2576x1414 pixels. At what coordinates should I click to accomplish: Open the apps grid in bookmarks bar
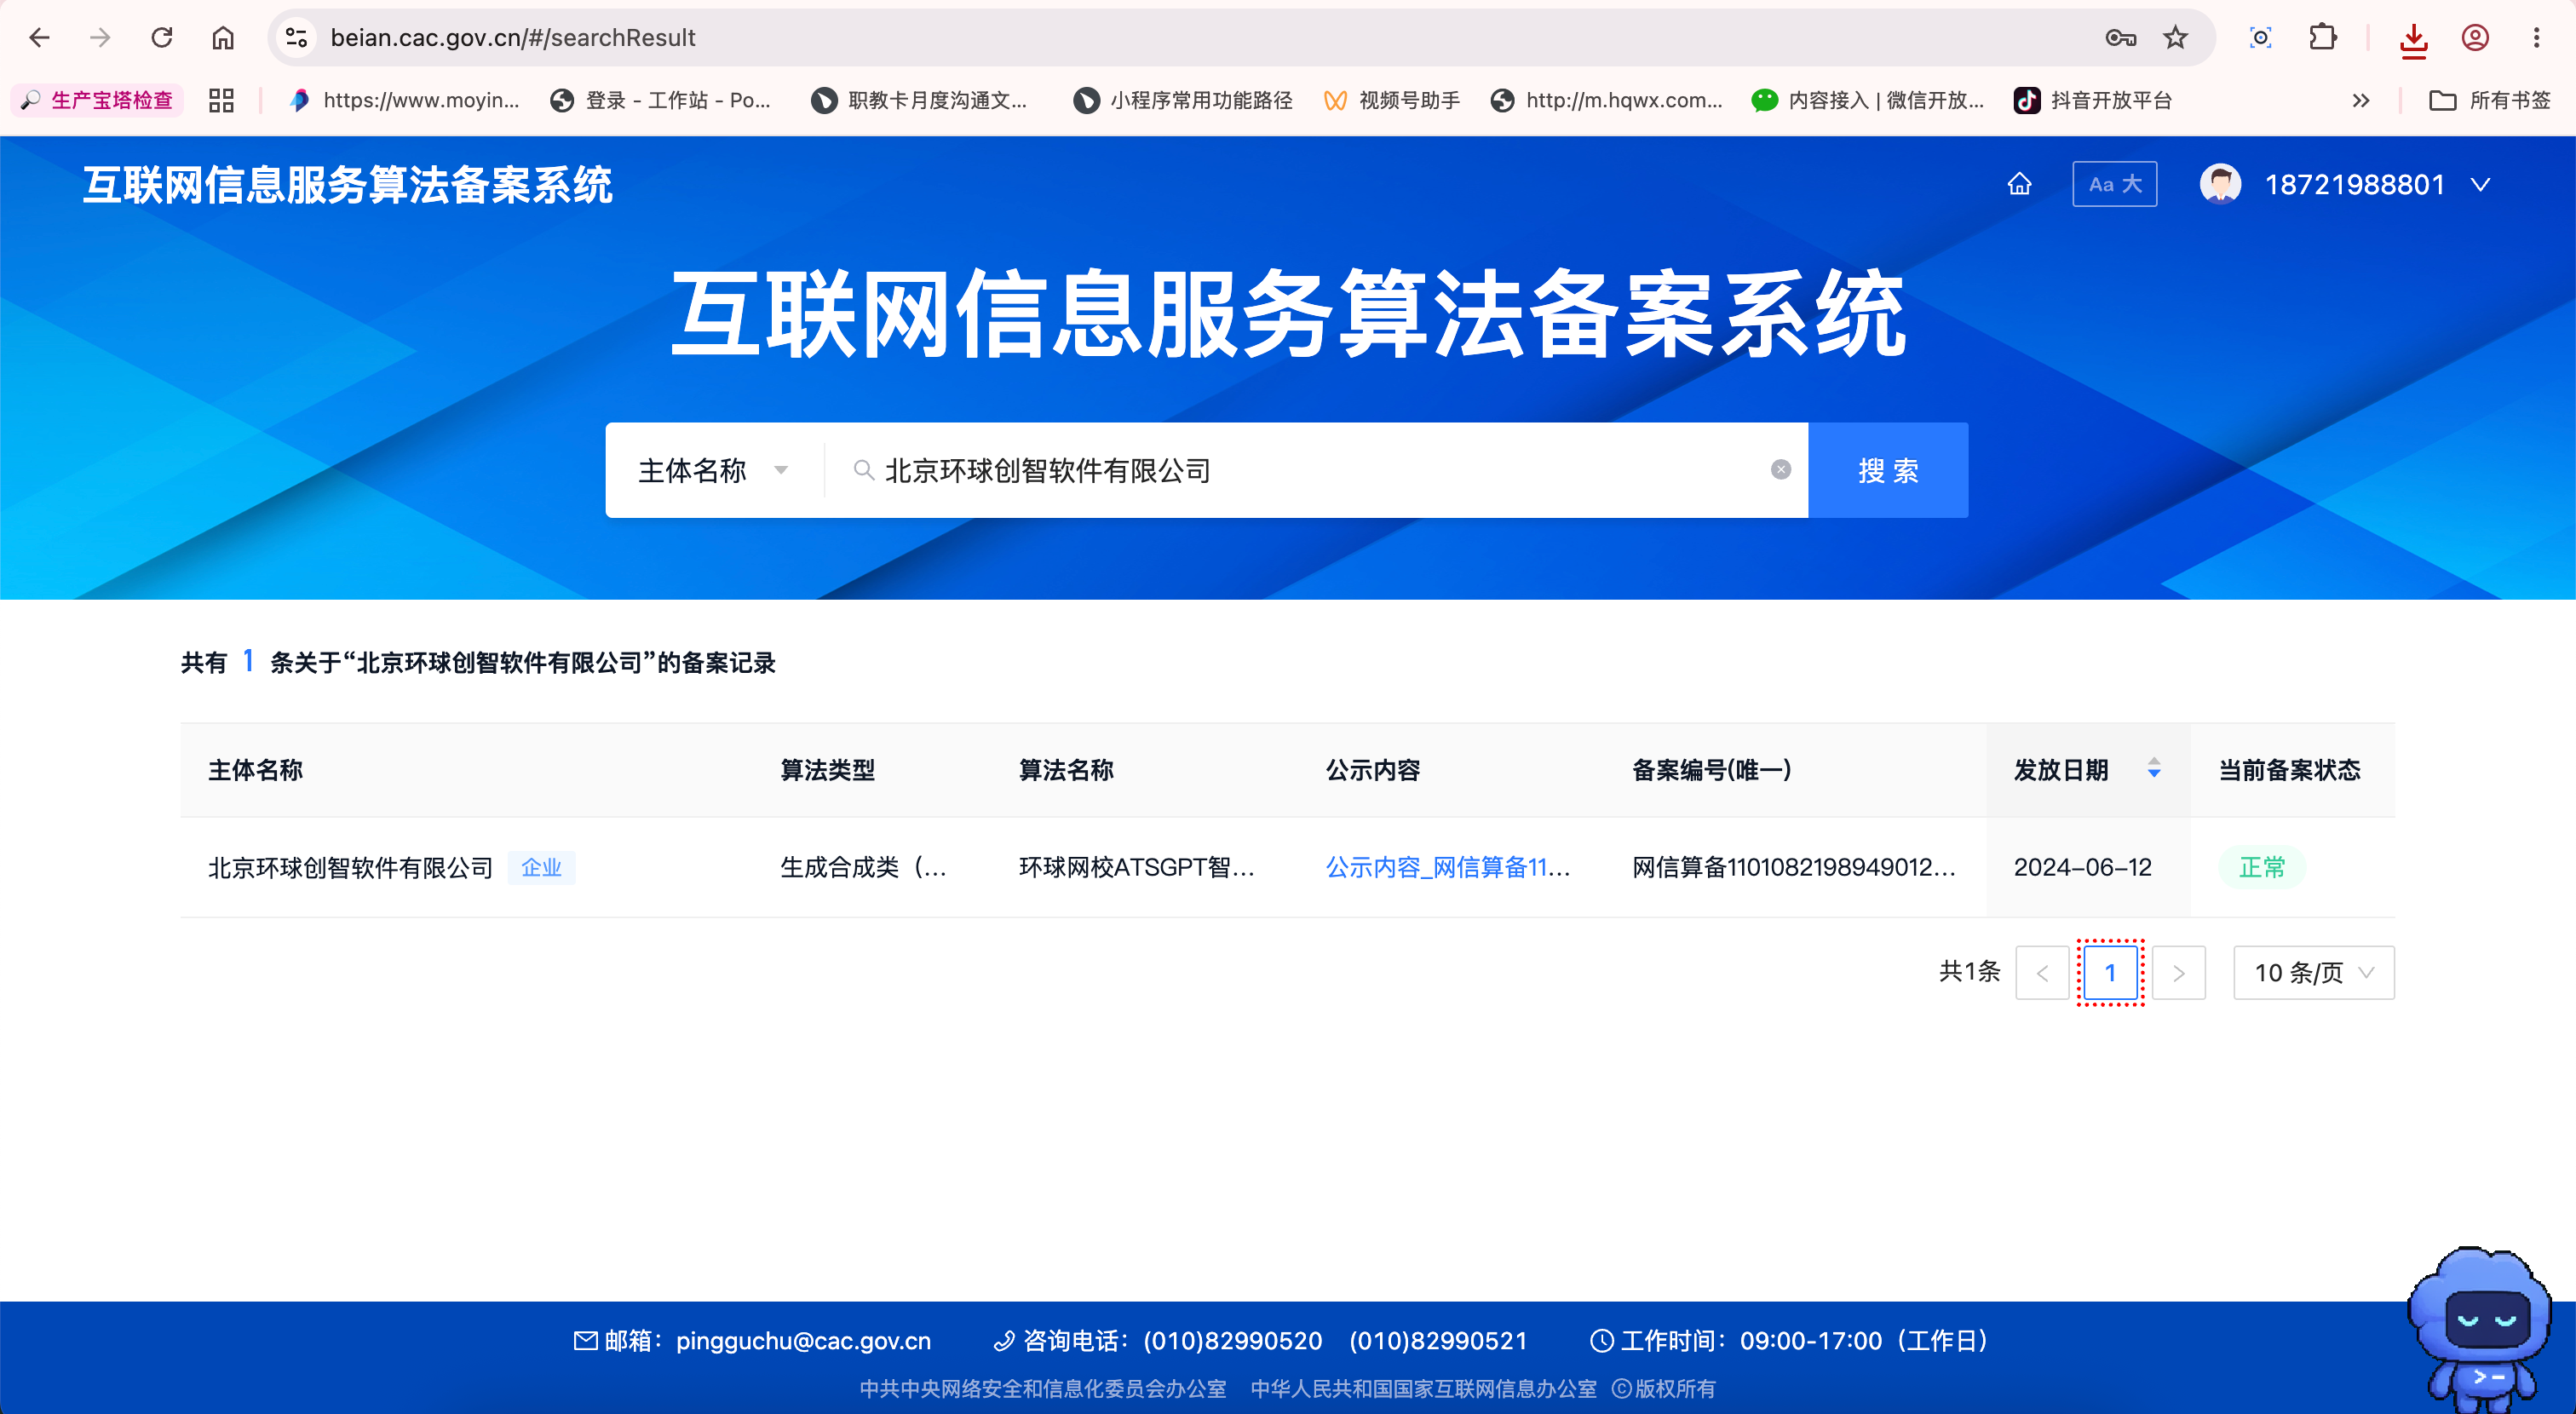click(x=221, y=100)
